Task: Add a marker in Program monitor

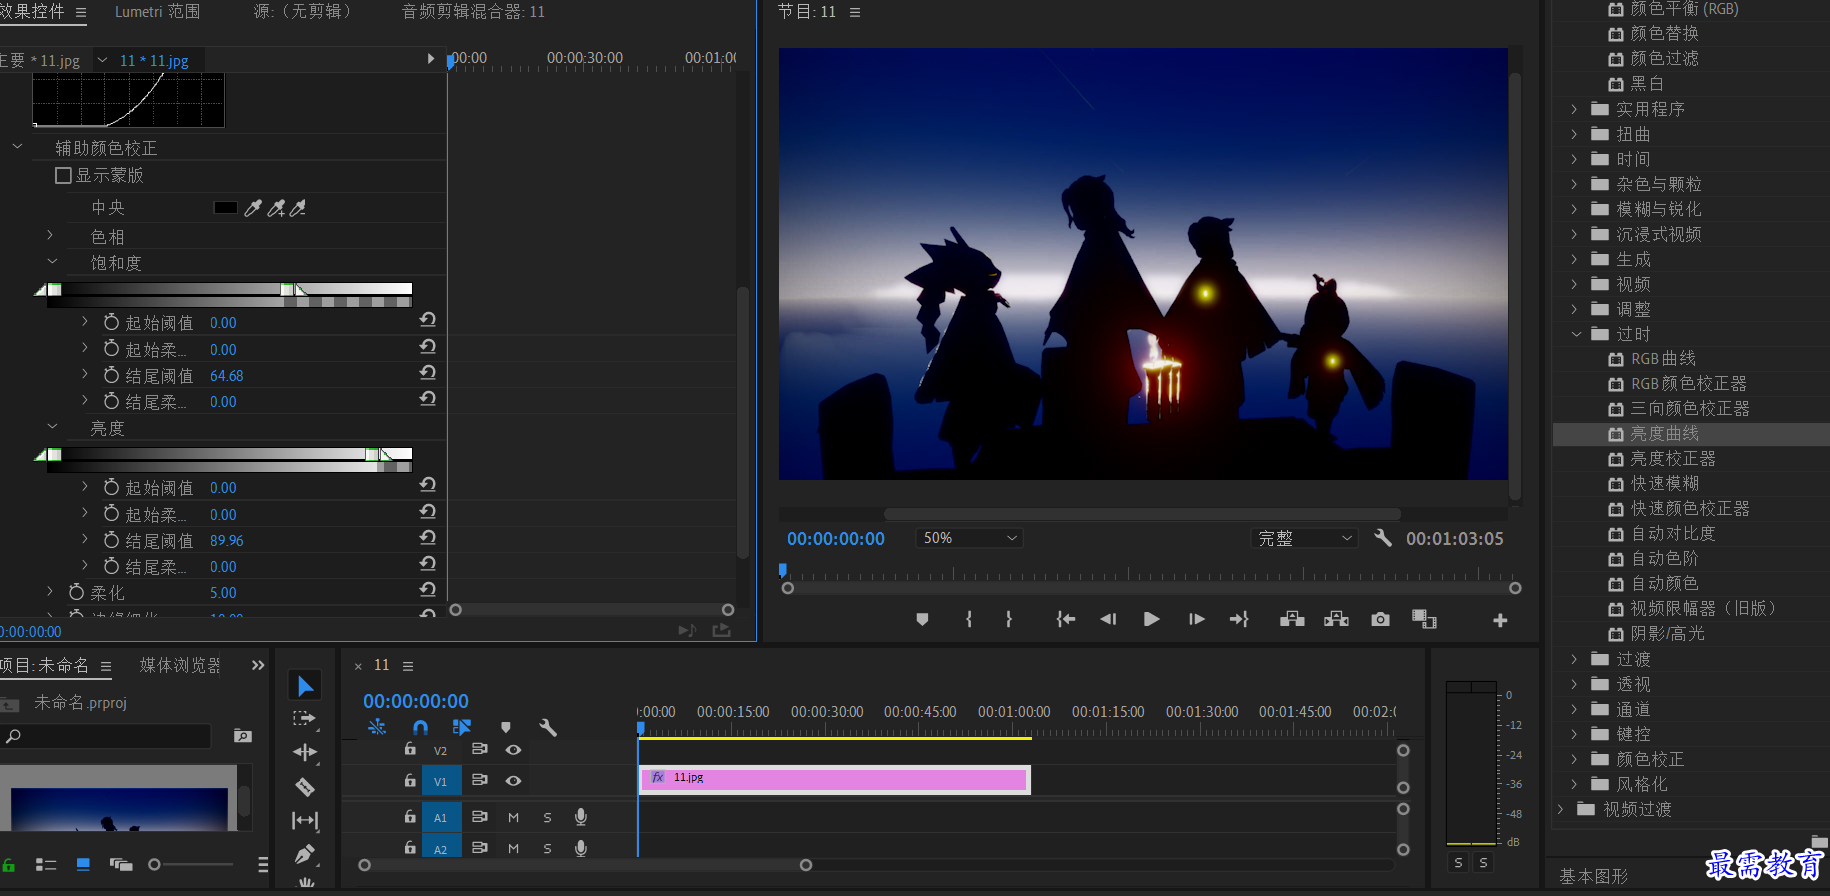Action: coord(922,619)
